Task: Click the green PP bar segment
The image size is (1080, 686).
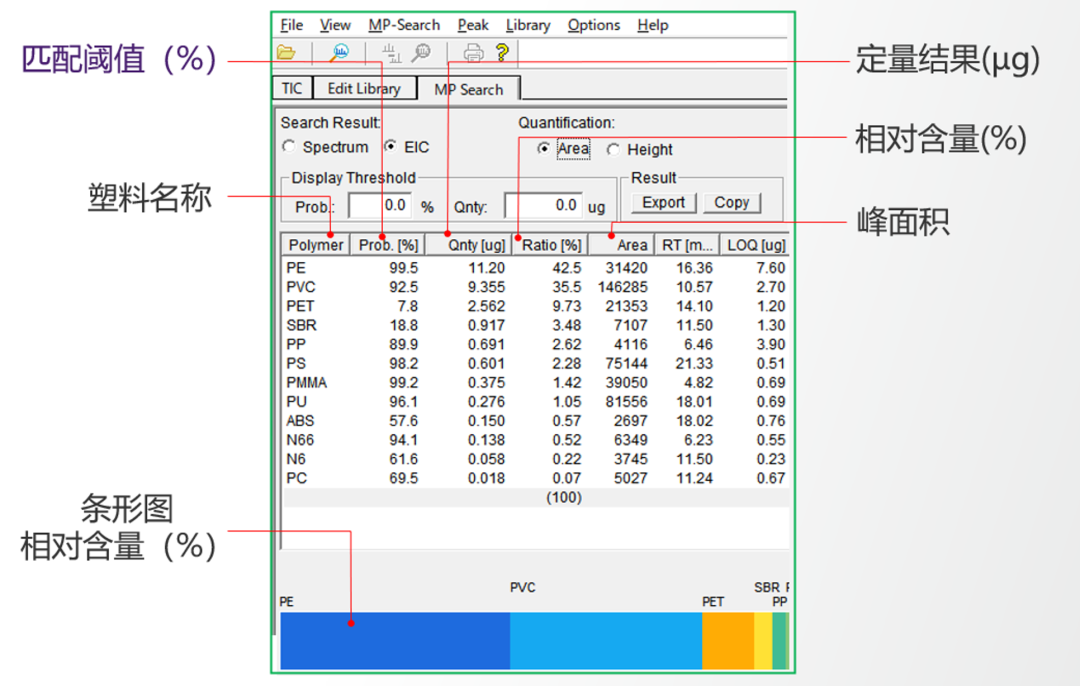Action: (779, 641)
